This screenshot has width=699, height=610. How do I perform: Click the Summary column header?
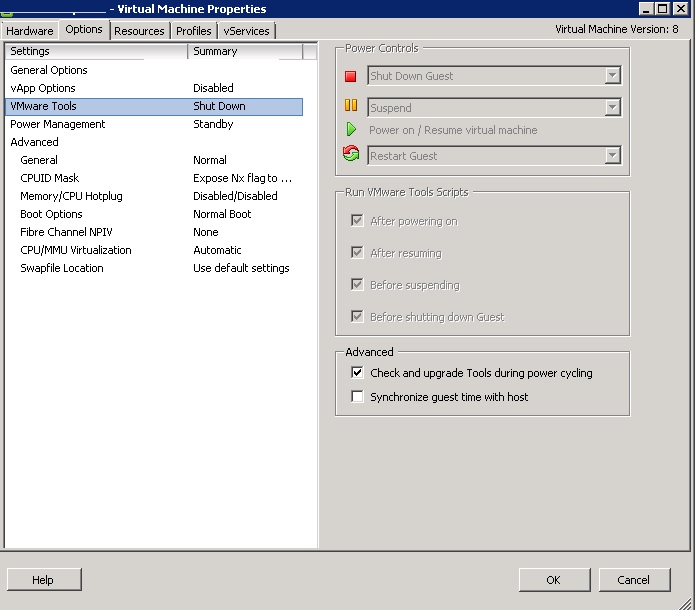click(x=245, y=51)
